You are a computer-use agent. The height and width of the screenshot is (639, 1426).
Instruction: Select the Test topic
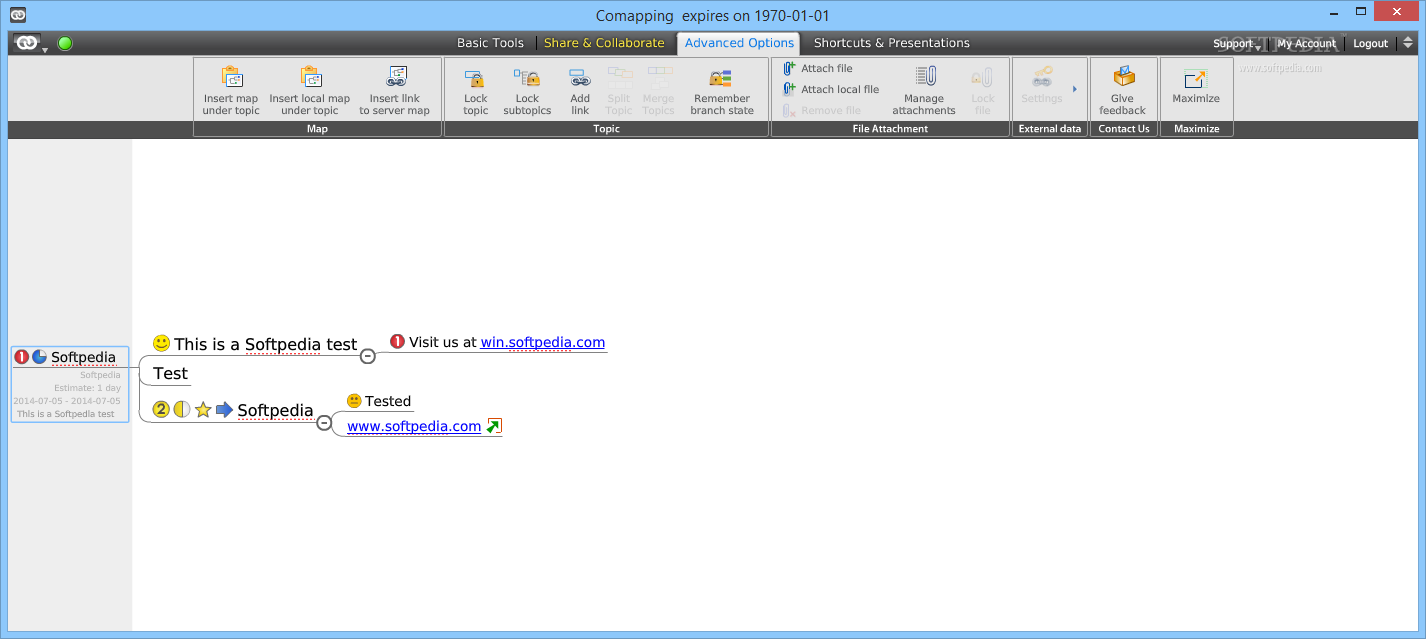click(x=170, y=373)
